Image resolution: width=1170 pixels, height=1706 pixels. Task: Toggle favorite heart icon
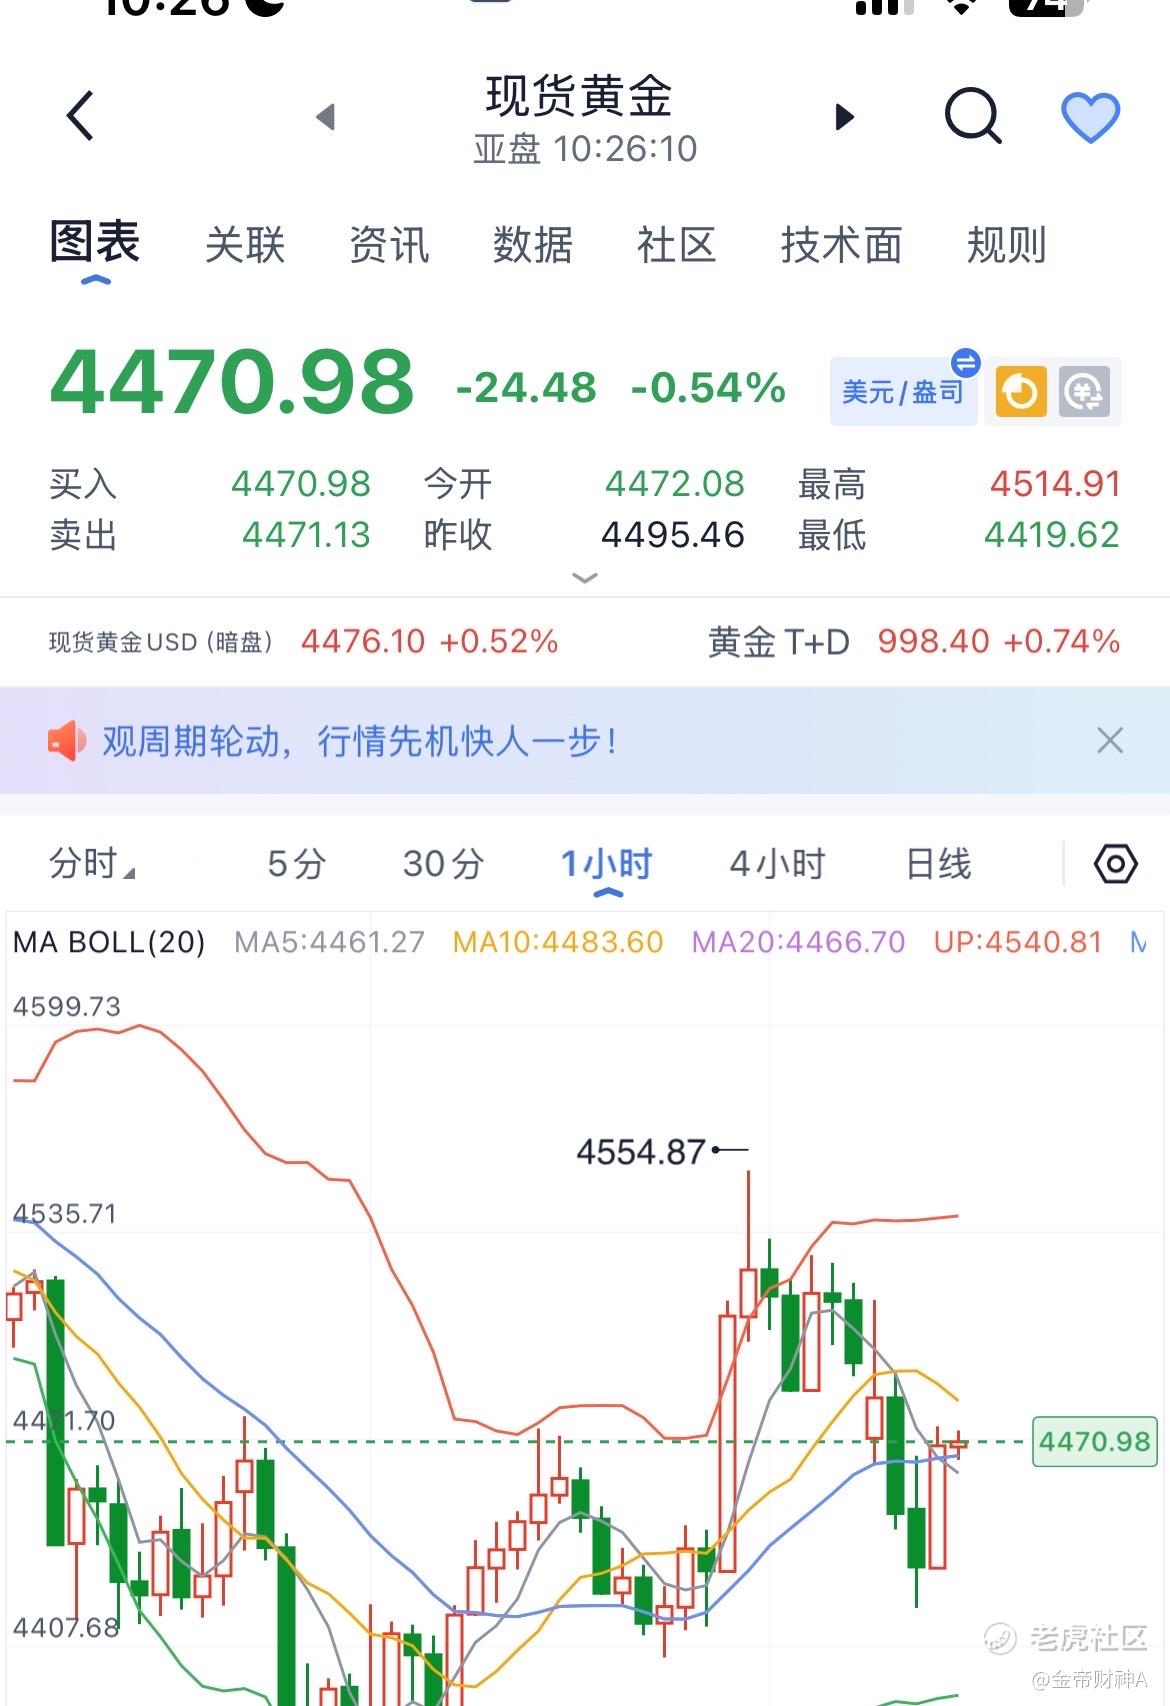(1090, 117)
